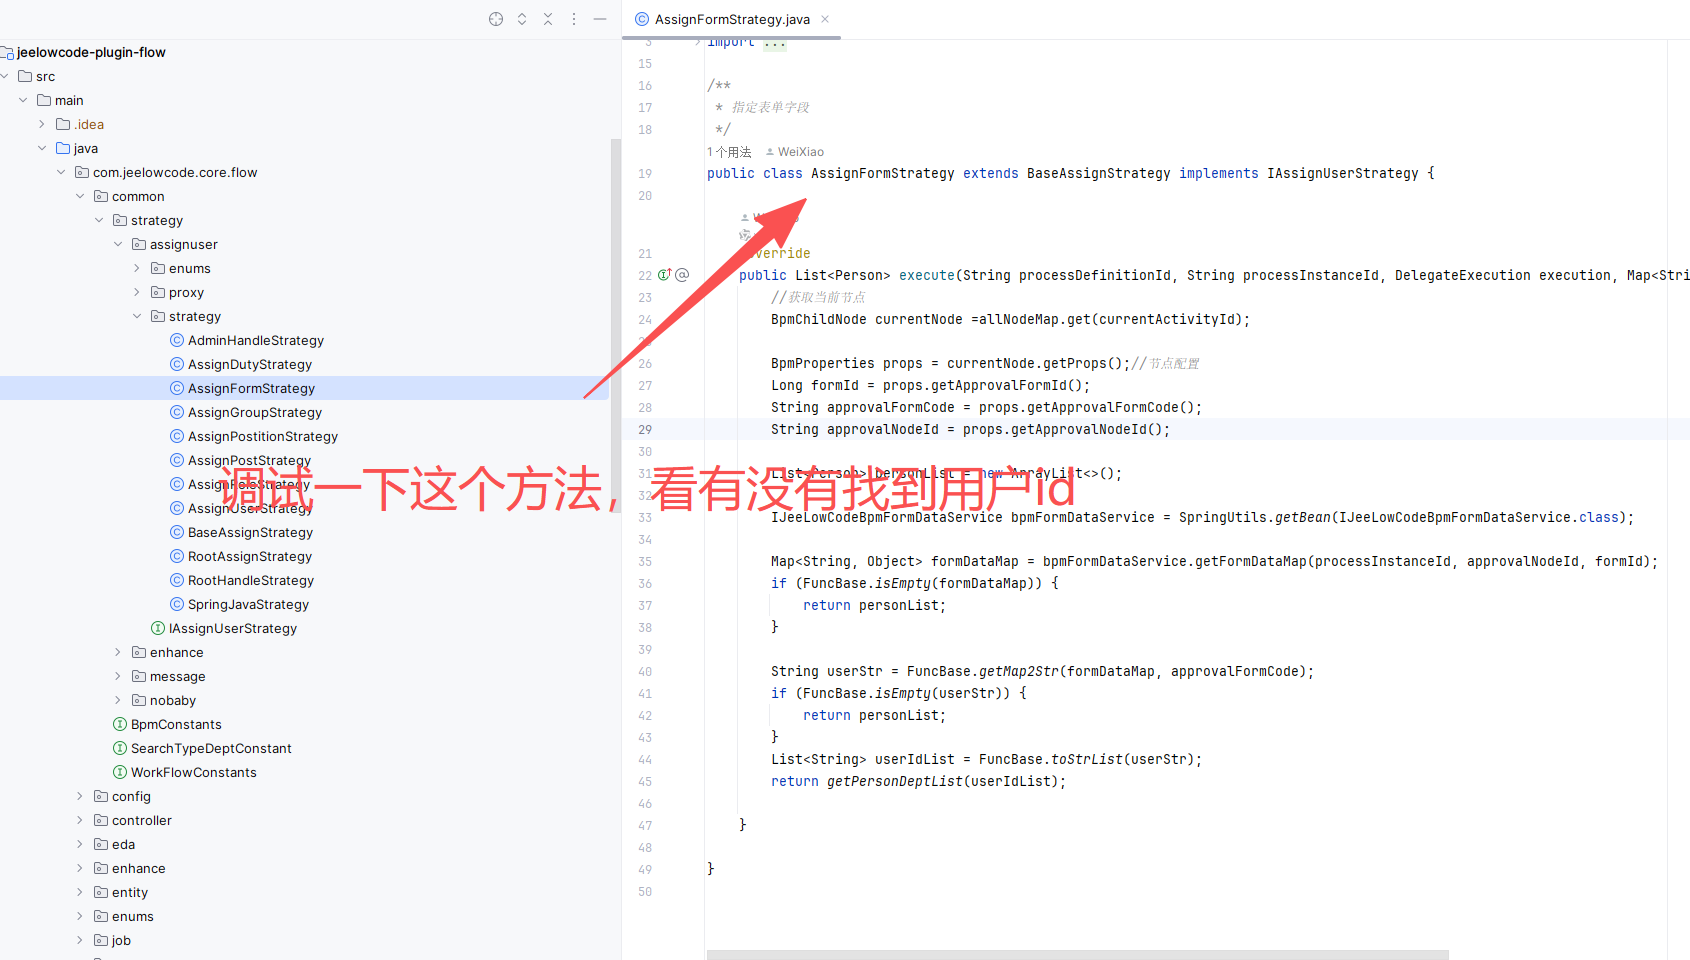Open BpmConstants in the project tree

(176, 724)
